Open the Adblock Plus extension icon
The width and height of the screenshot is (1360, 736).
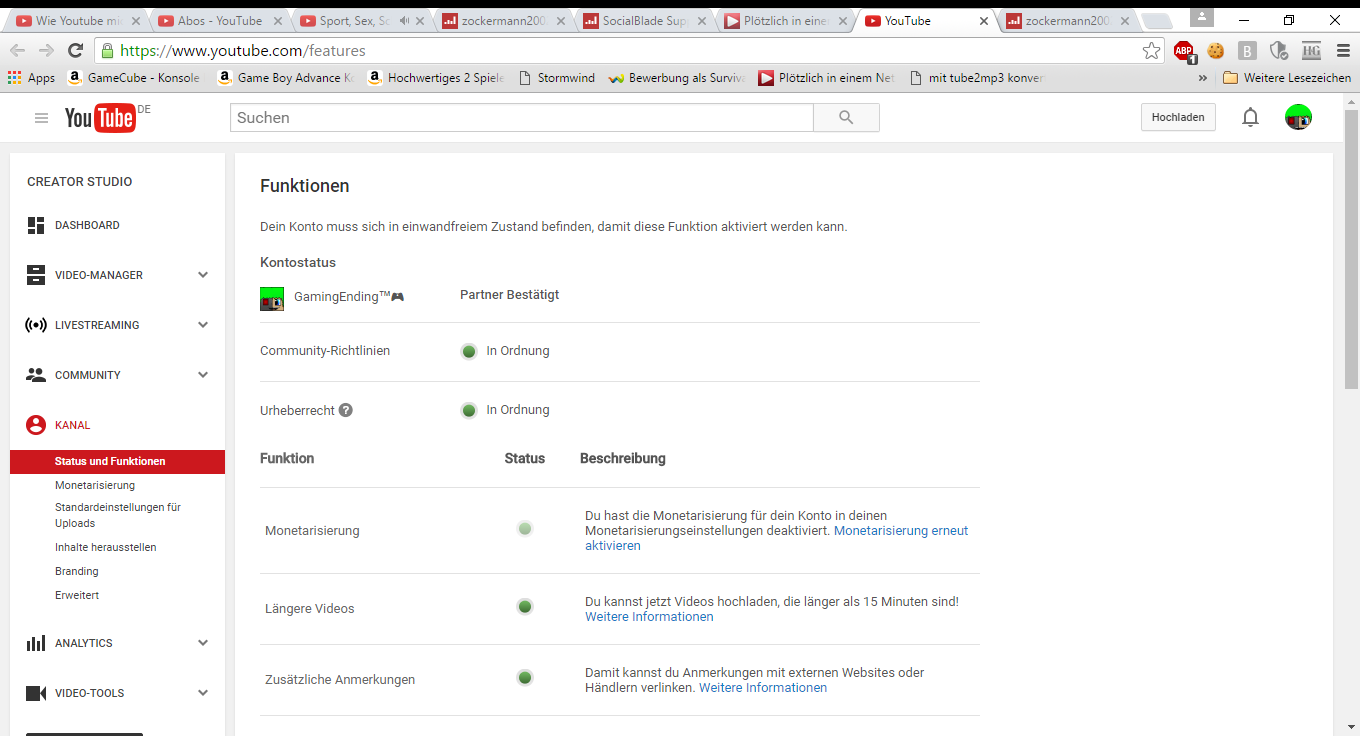point(1184,51)
